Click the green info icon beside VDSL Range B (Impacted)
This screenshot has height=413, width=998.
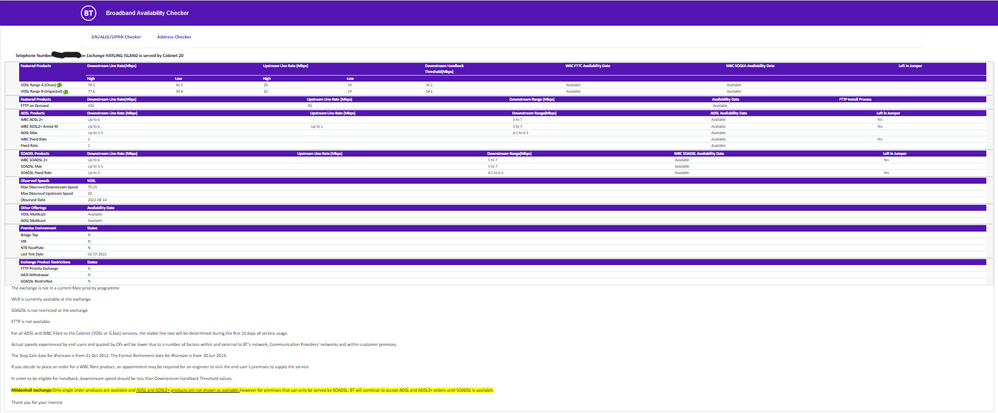(65, 92)
